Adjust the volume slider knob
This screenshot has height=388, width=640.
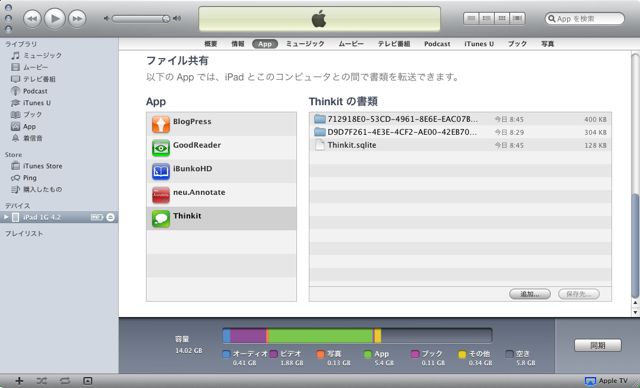165,19
